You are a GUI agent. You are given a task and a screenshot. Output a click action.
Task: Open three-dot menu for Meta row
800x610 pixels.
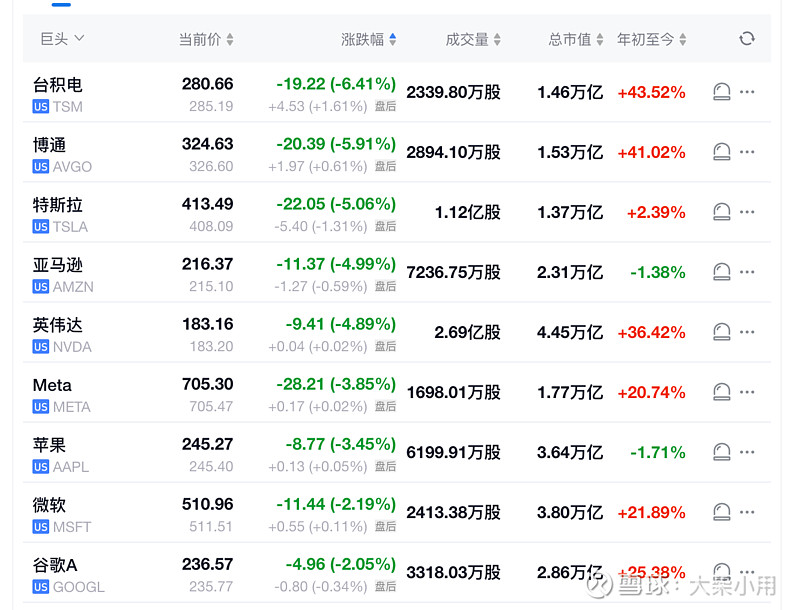click(x=748, y=392)
